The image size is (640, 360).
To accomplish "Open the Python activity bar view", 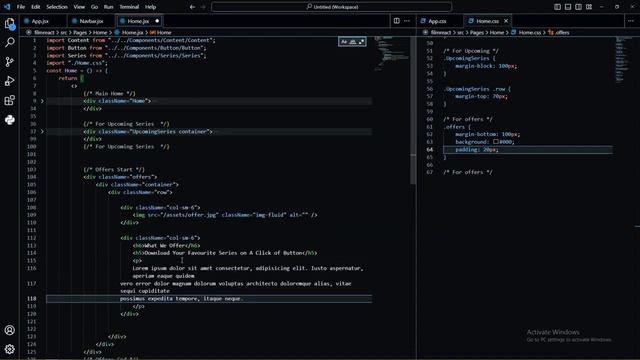I will point(10,120).
